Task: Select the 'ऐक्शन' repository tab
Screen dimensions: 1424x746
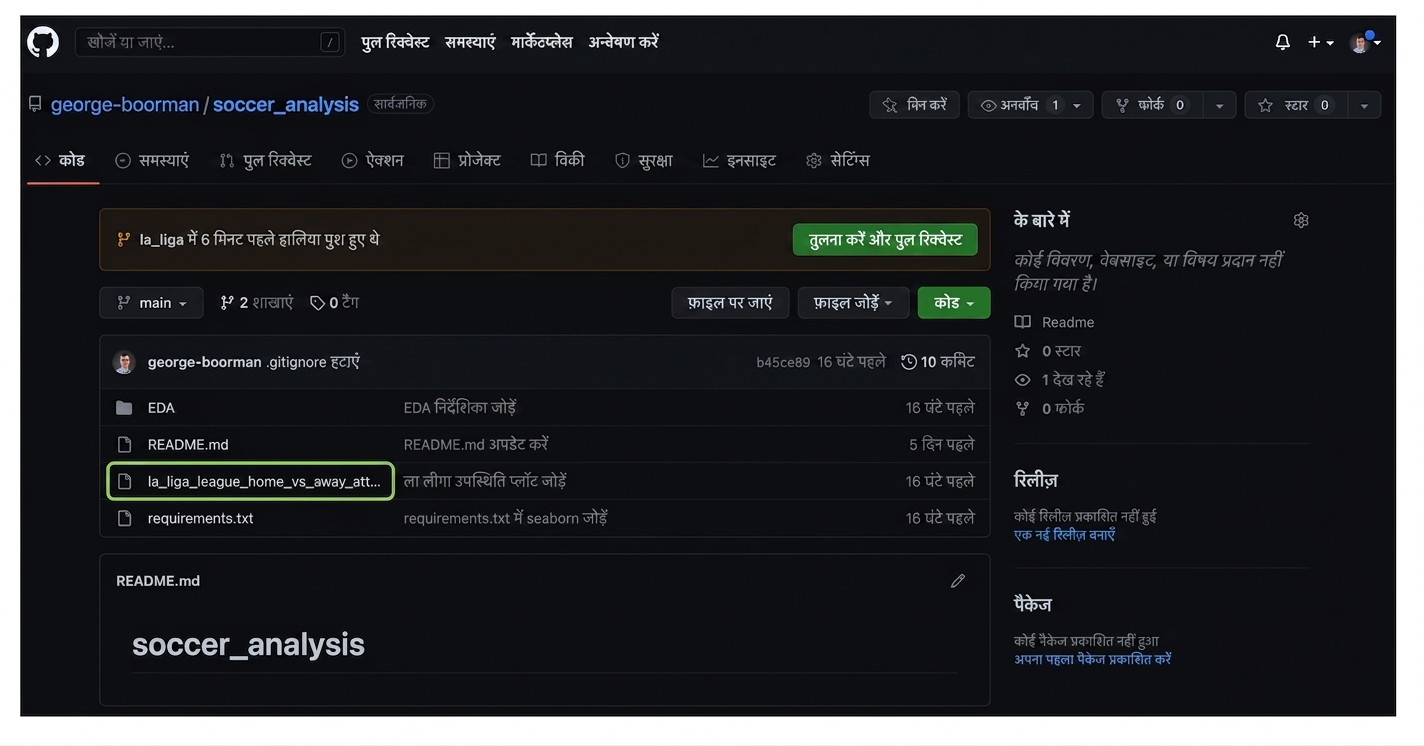Action: (372, 160)
